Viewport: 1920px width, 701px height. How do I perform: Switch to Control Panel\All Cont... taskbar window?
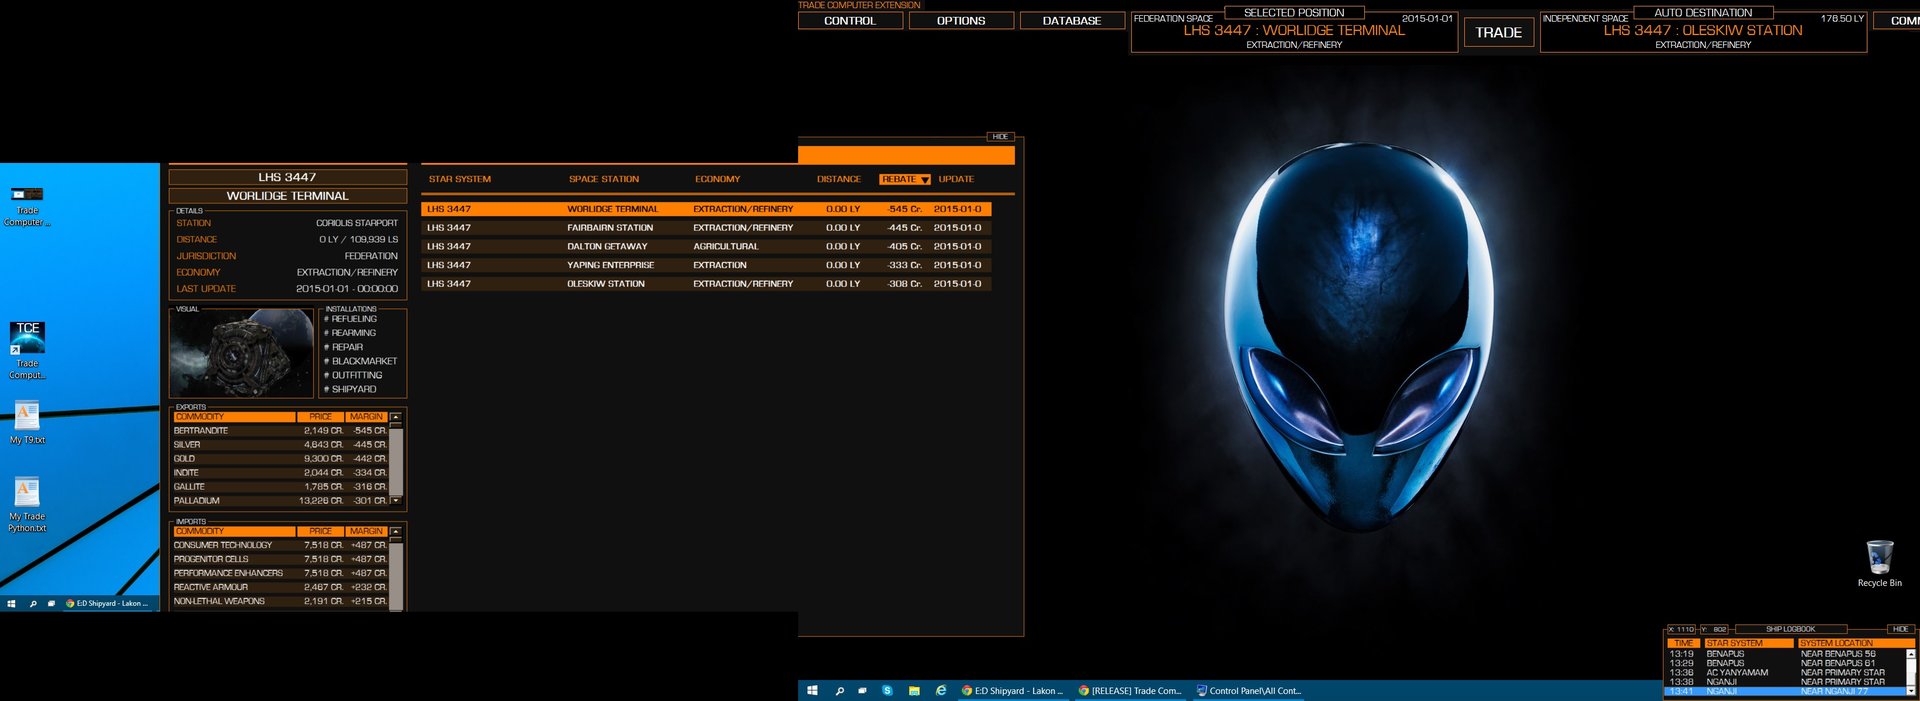pyautogui.click(x=1248, y=690)
